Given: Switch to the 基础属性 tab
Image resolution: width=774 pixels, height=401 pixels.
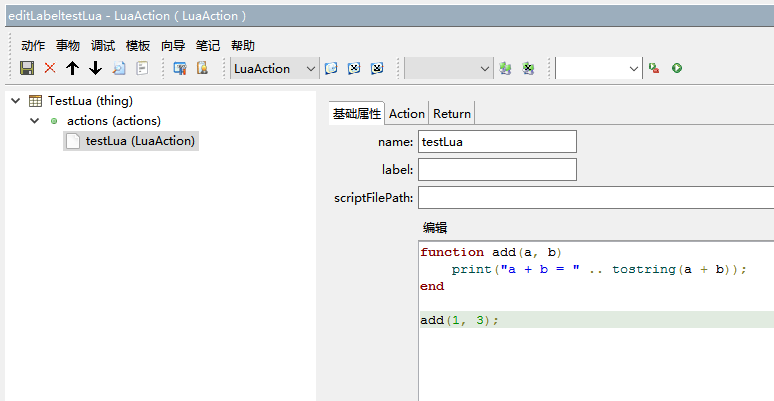Looking at the screenshot, I should (357, 114).
